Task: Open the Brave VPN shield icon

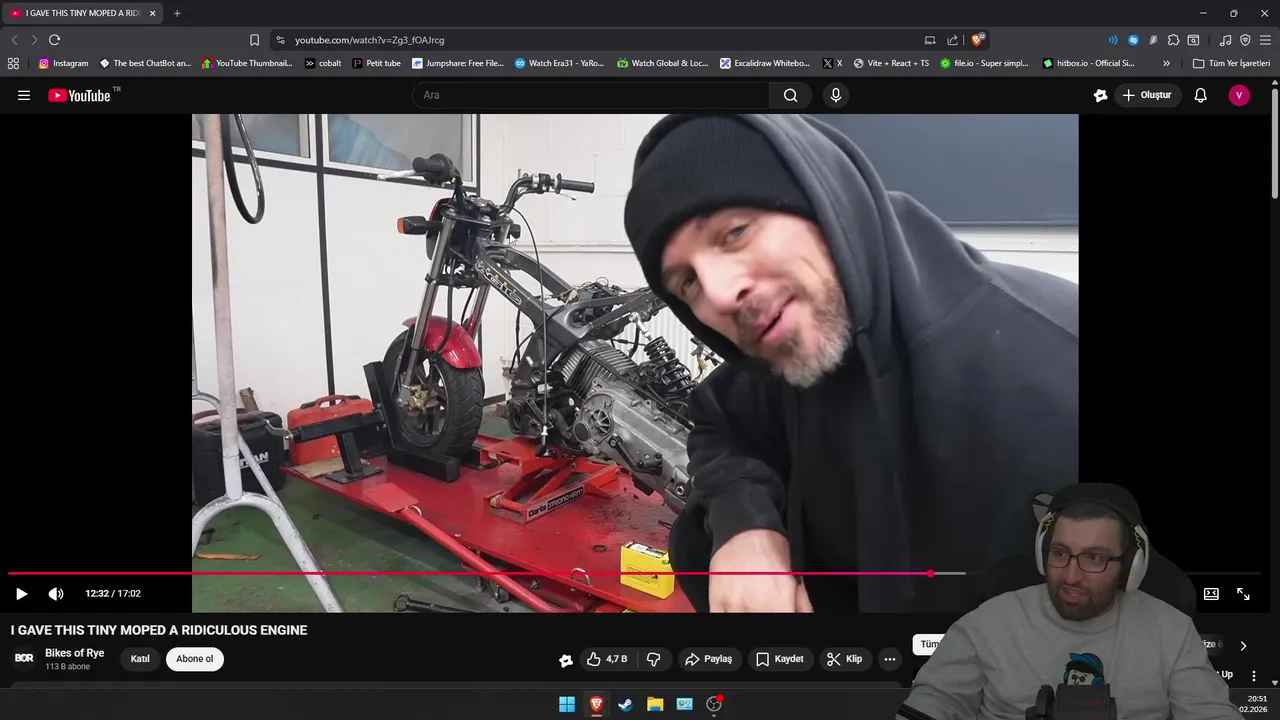Action: click(x=1245, y=40)
